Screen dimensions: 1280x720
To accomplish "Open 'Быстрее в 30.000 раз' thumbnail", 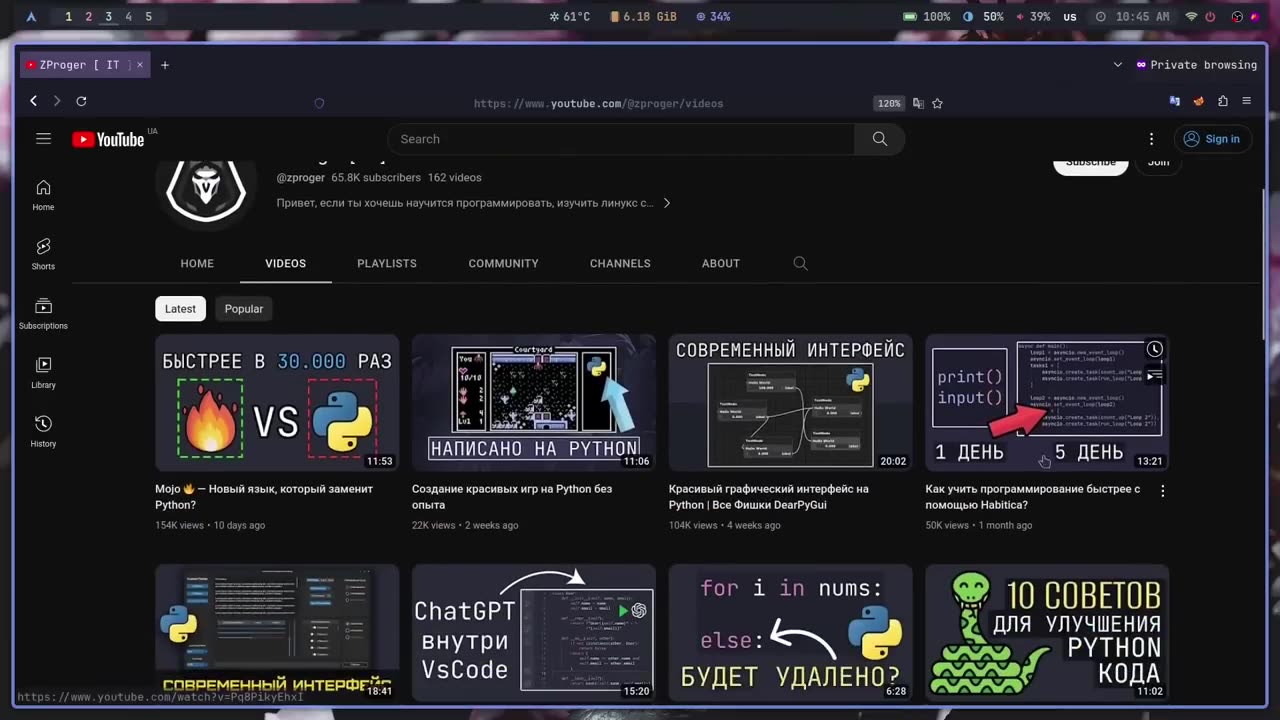I will click(x=277, y=402).
